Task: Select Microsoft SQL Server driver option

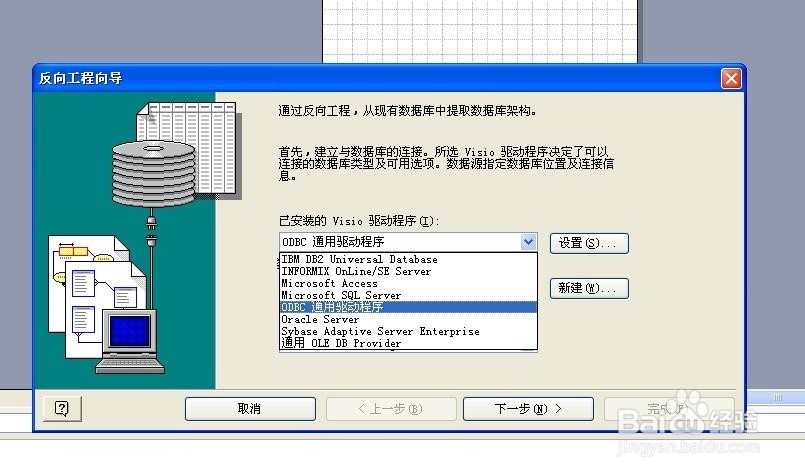Action: (x=408, y=295)
